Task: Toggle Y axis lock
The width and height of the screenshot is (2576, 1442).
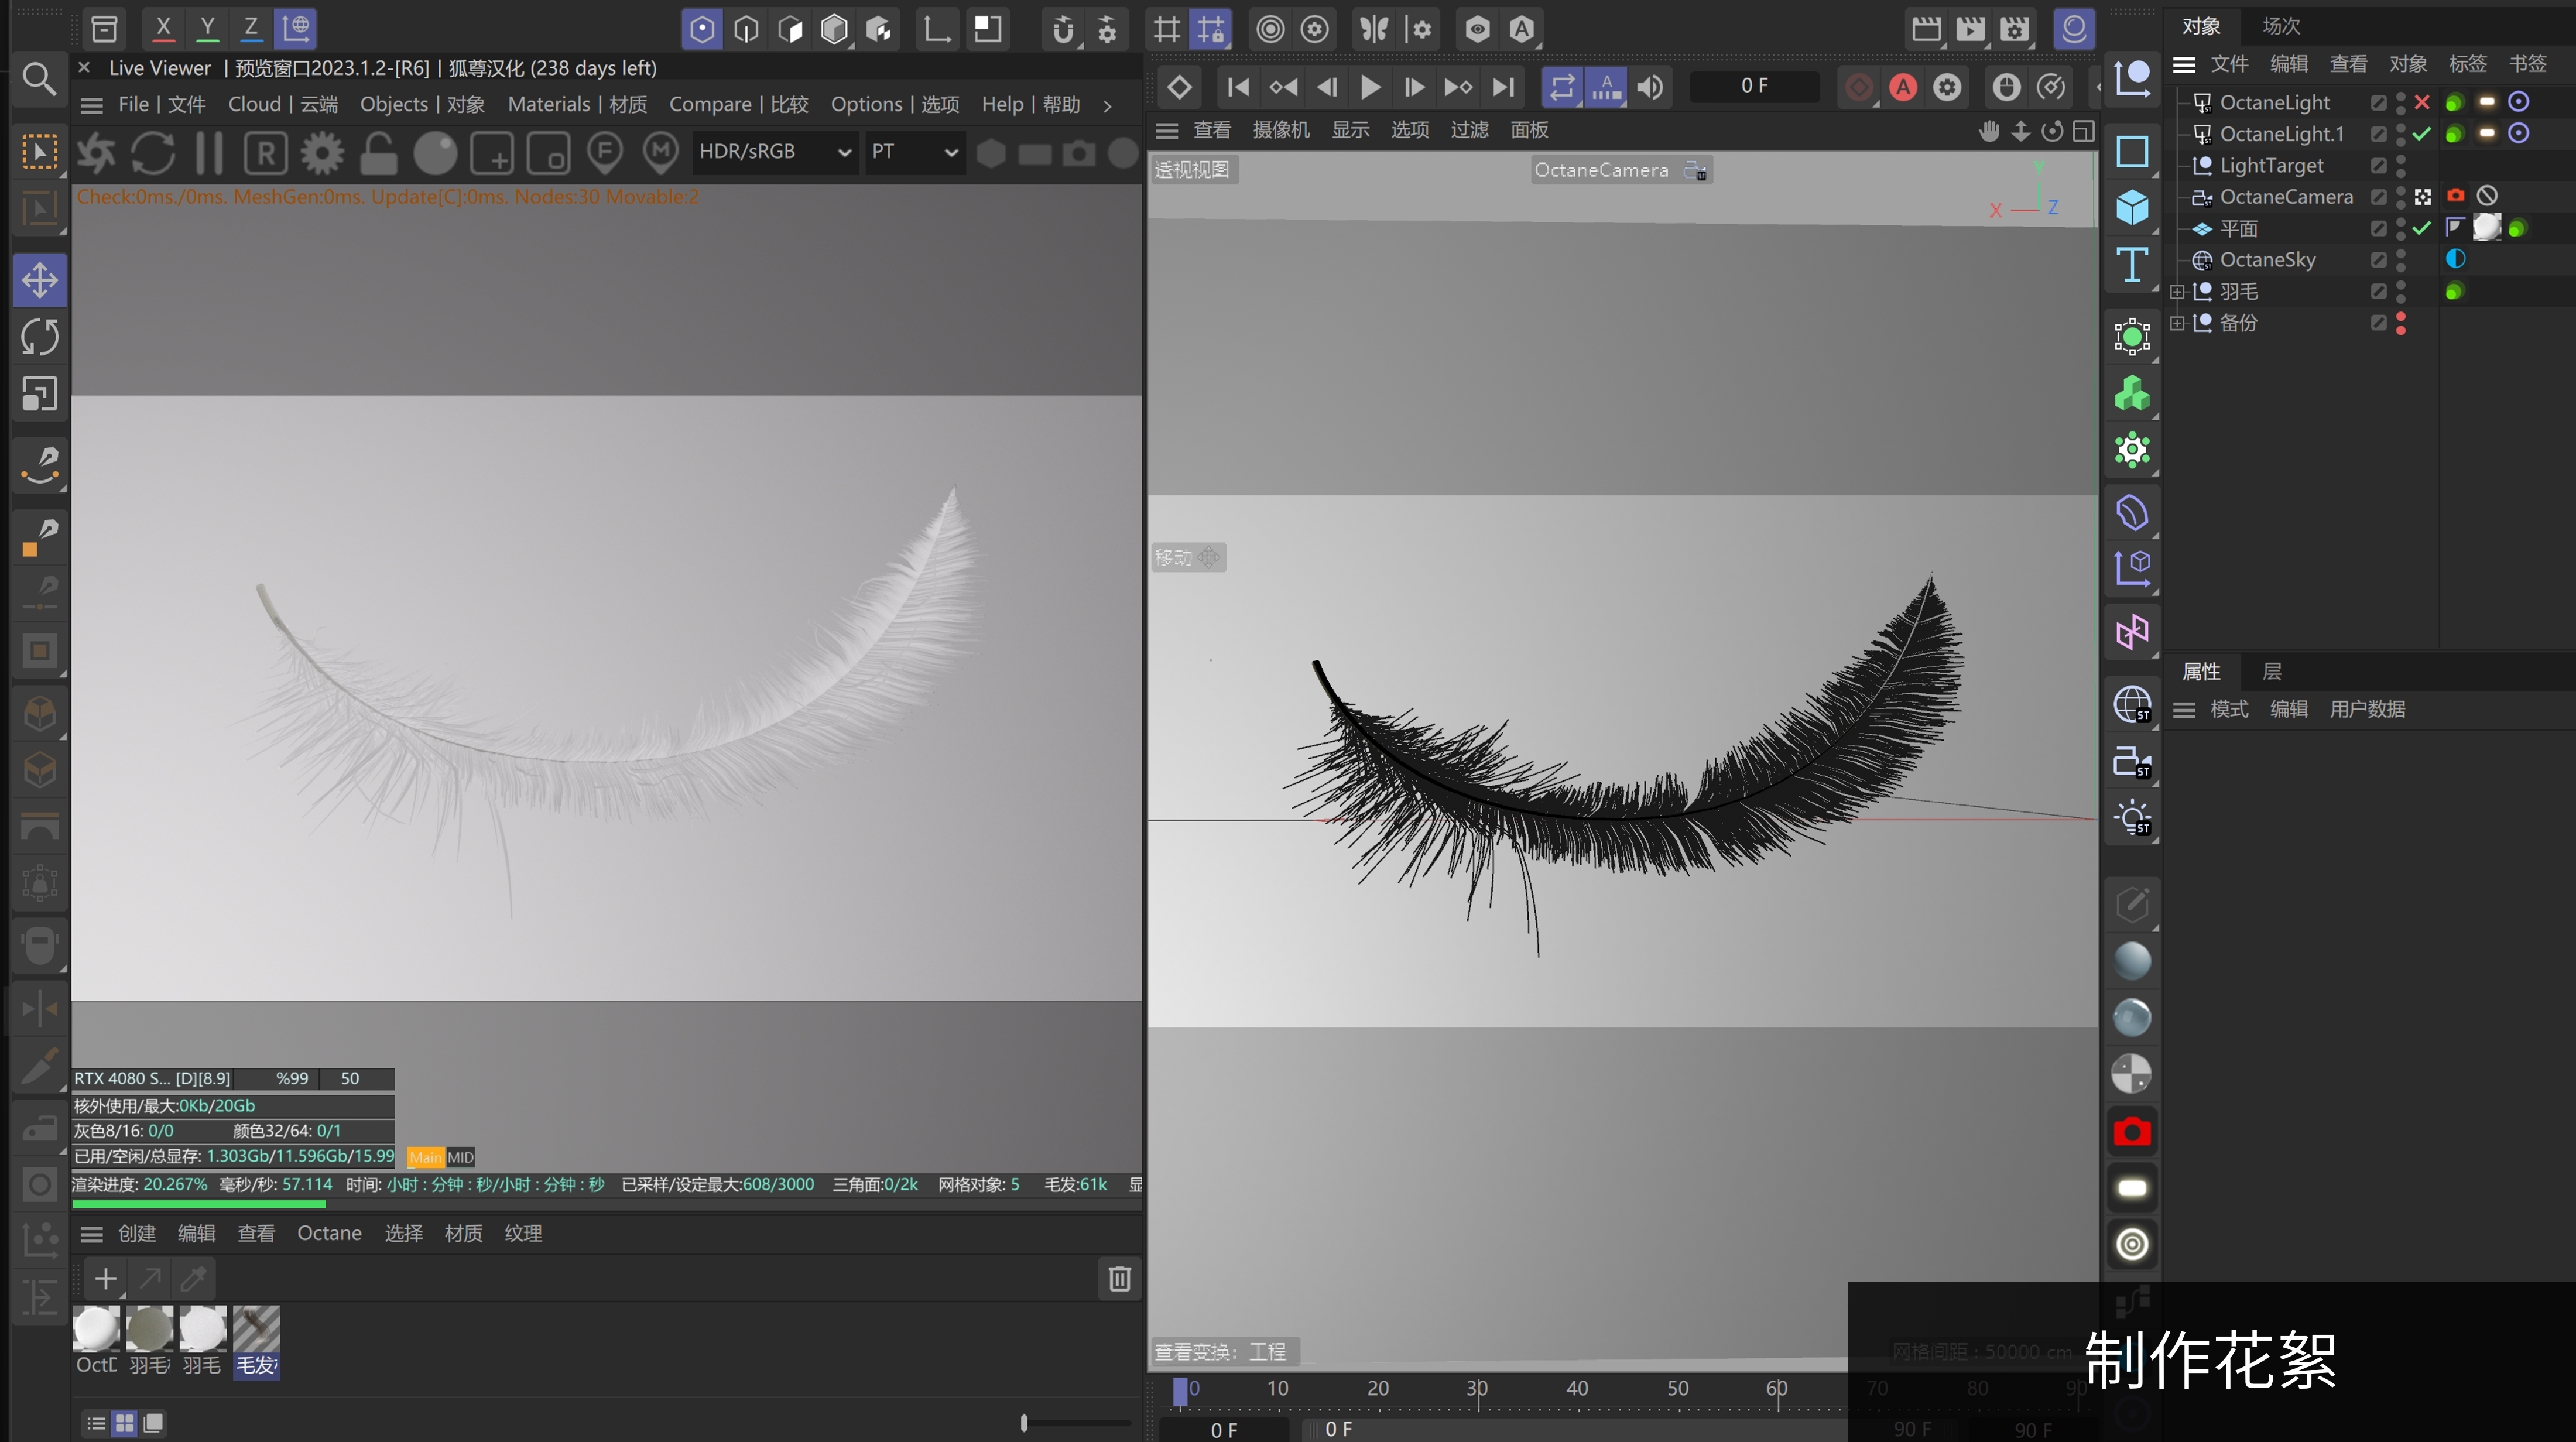Action: coord(208,28)
